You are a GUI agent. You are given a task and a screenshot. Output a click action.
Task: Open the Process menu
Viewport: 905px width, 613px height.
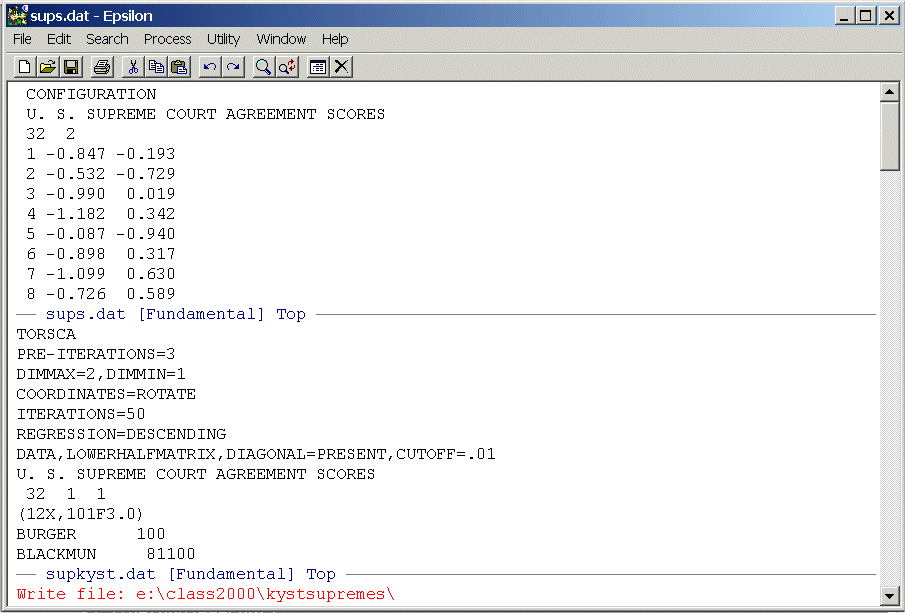click(167, 39)
